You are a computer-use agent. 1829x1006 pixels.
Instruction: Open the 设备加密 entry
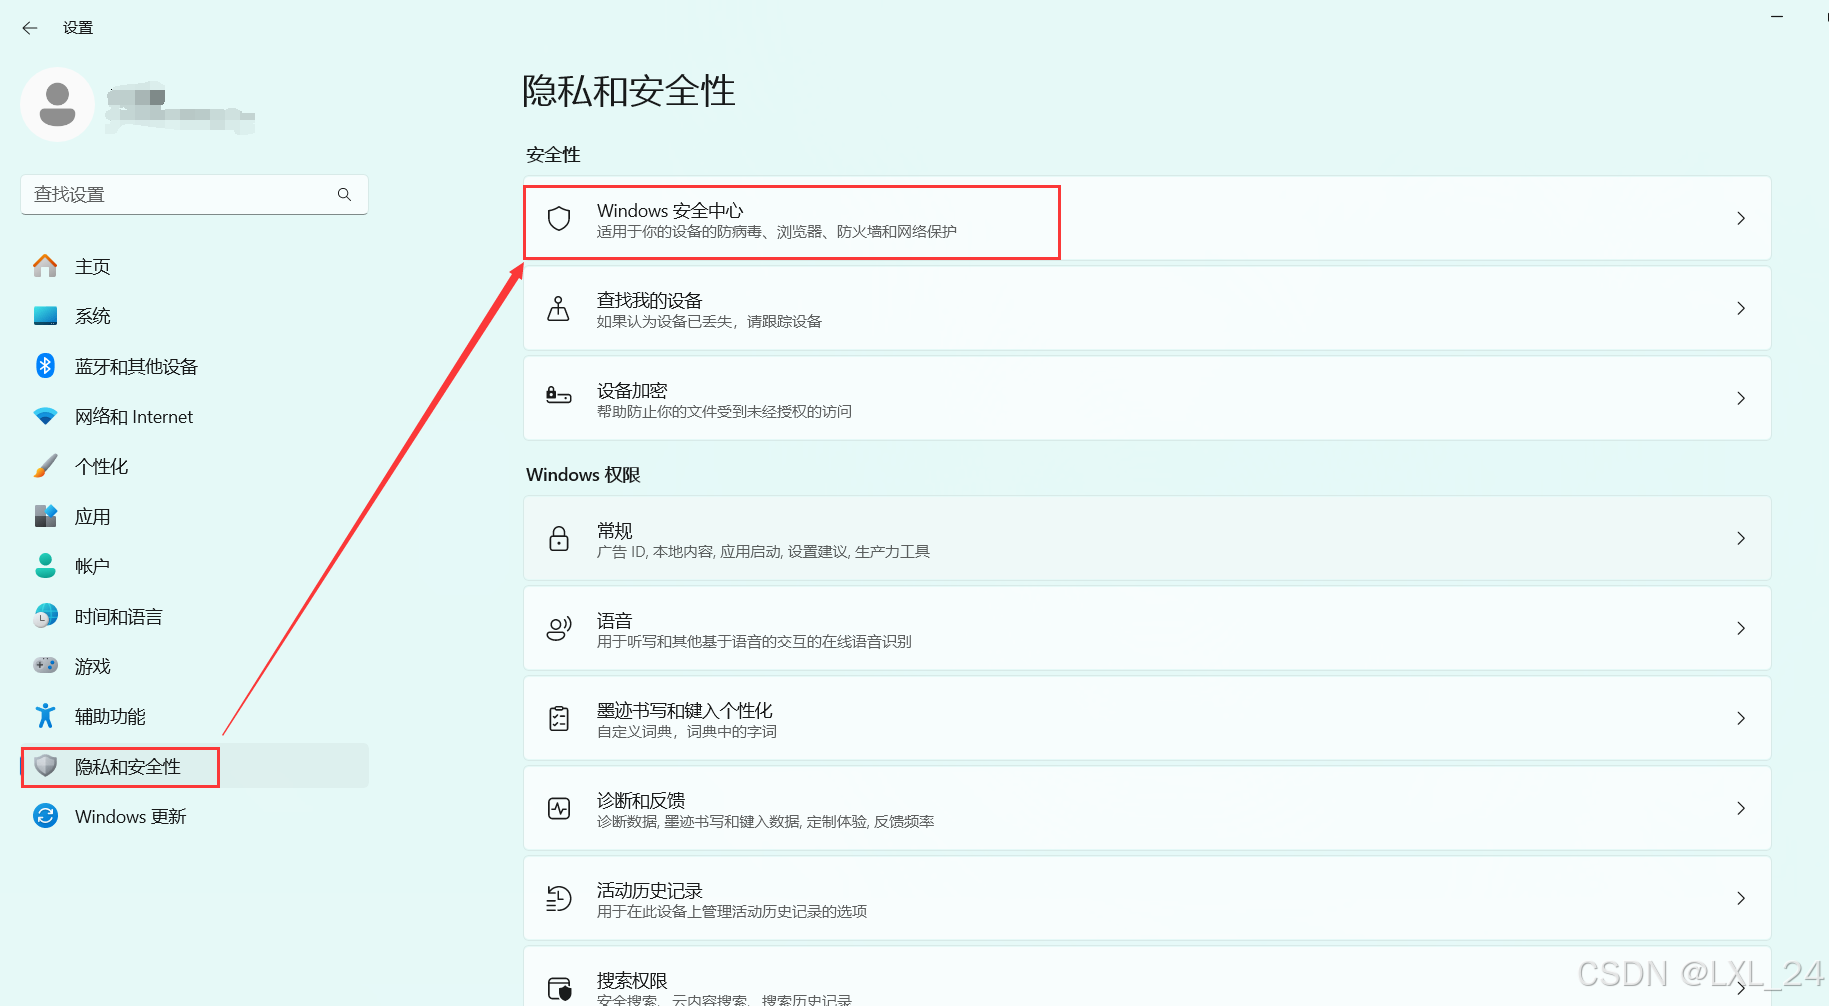pos(1147,398)
